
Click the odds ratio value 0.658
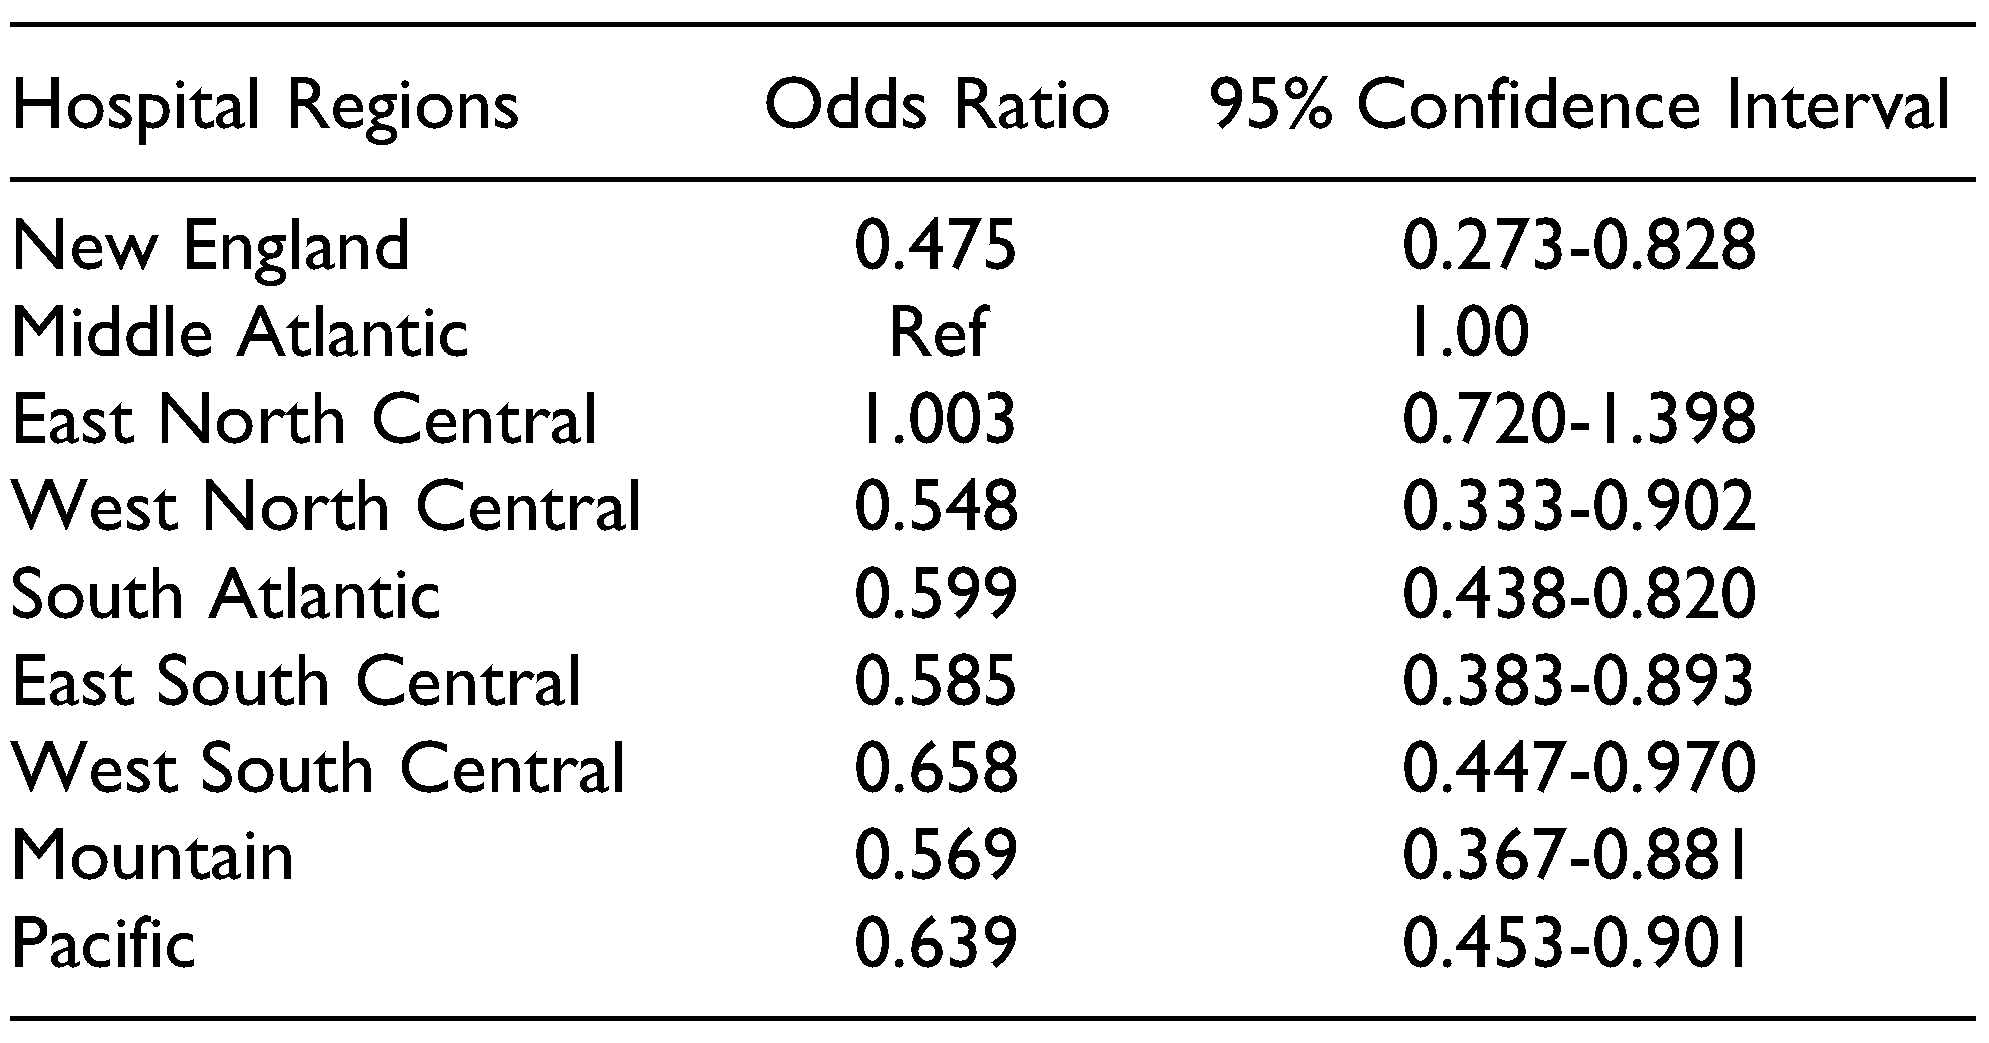(x=936, y=768)
